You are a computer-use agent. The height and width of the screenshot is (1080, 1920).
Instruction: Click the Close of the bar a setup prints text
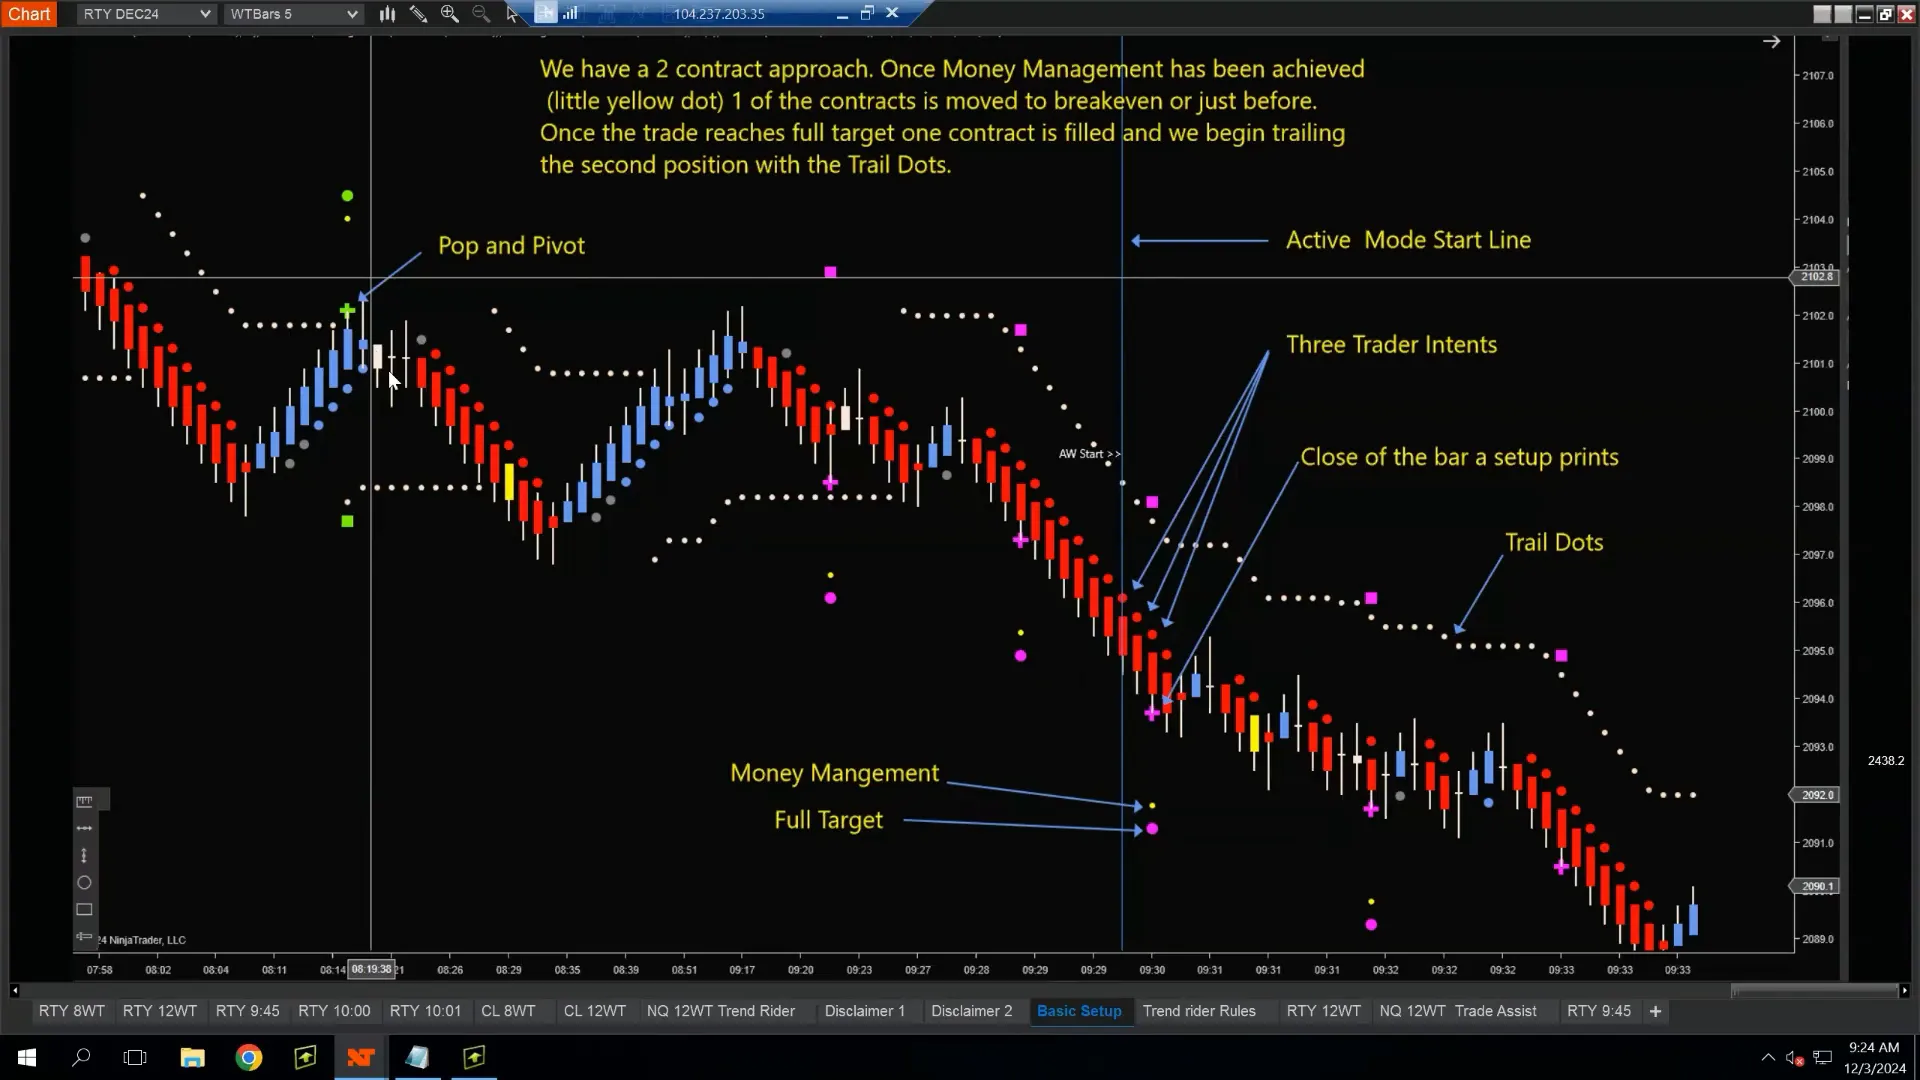pos(1459,457)
